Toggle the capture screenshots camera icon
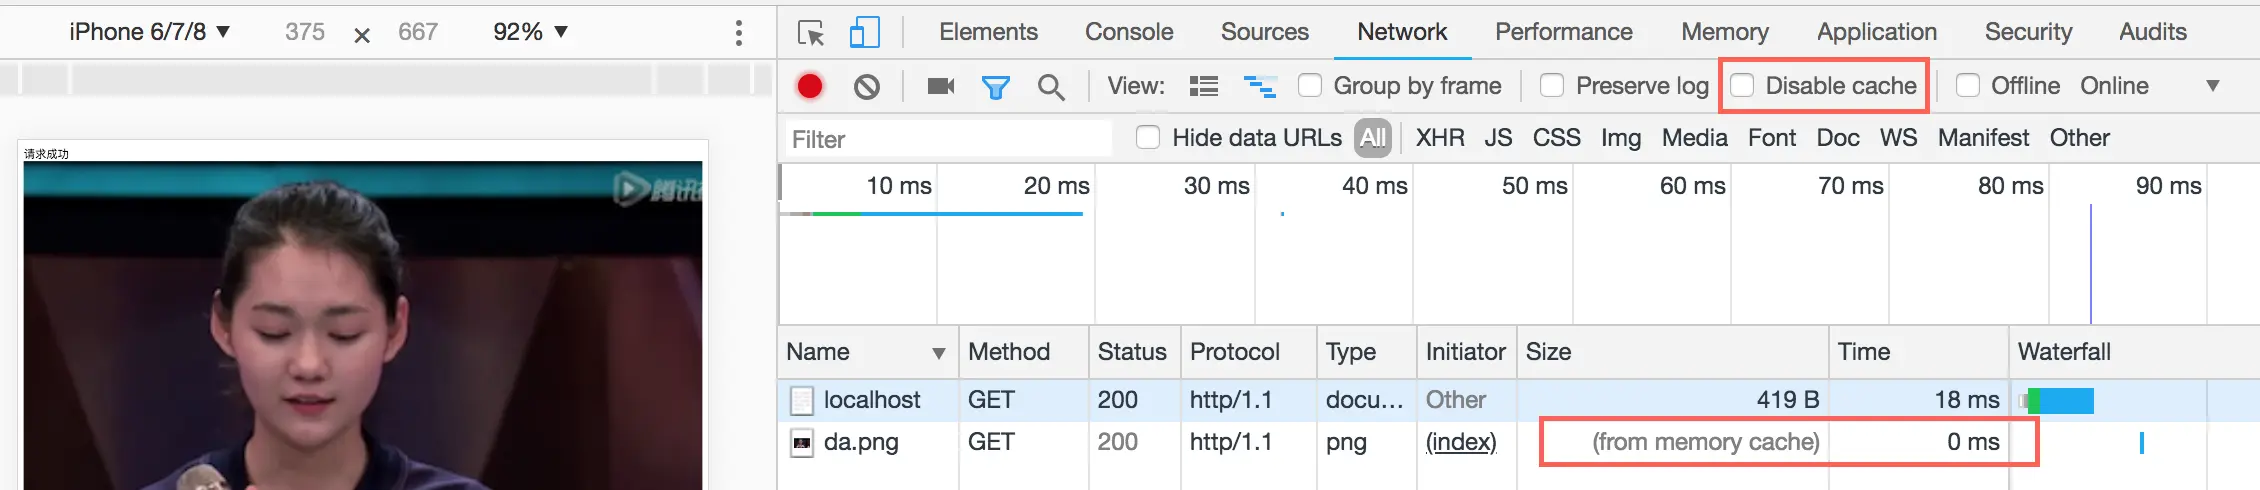The image size is (2260, 490). (x=941, y=87)
